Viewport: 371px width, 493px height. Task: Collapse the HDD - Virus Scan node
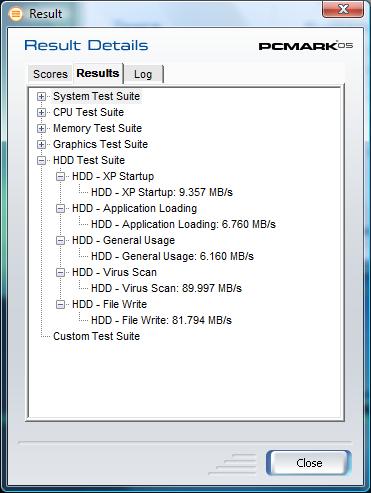point(60,272)
